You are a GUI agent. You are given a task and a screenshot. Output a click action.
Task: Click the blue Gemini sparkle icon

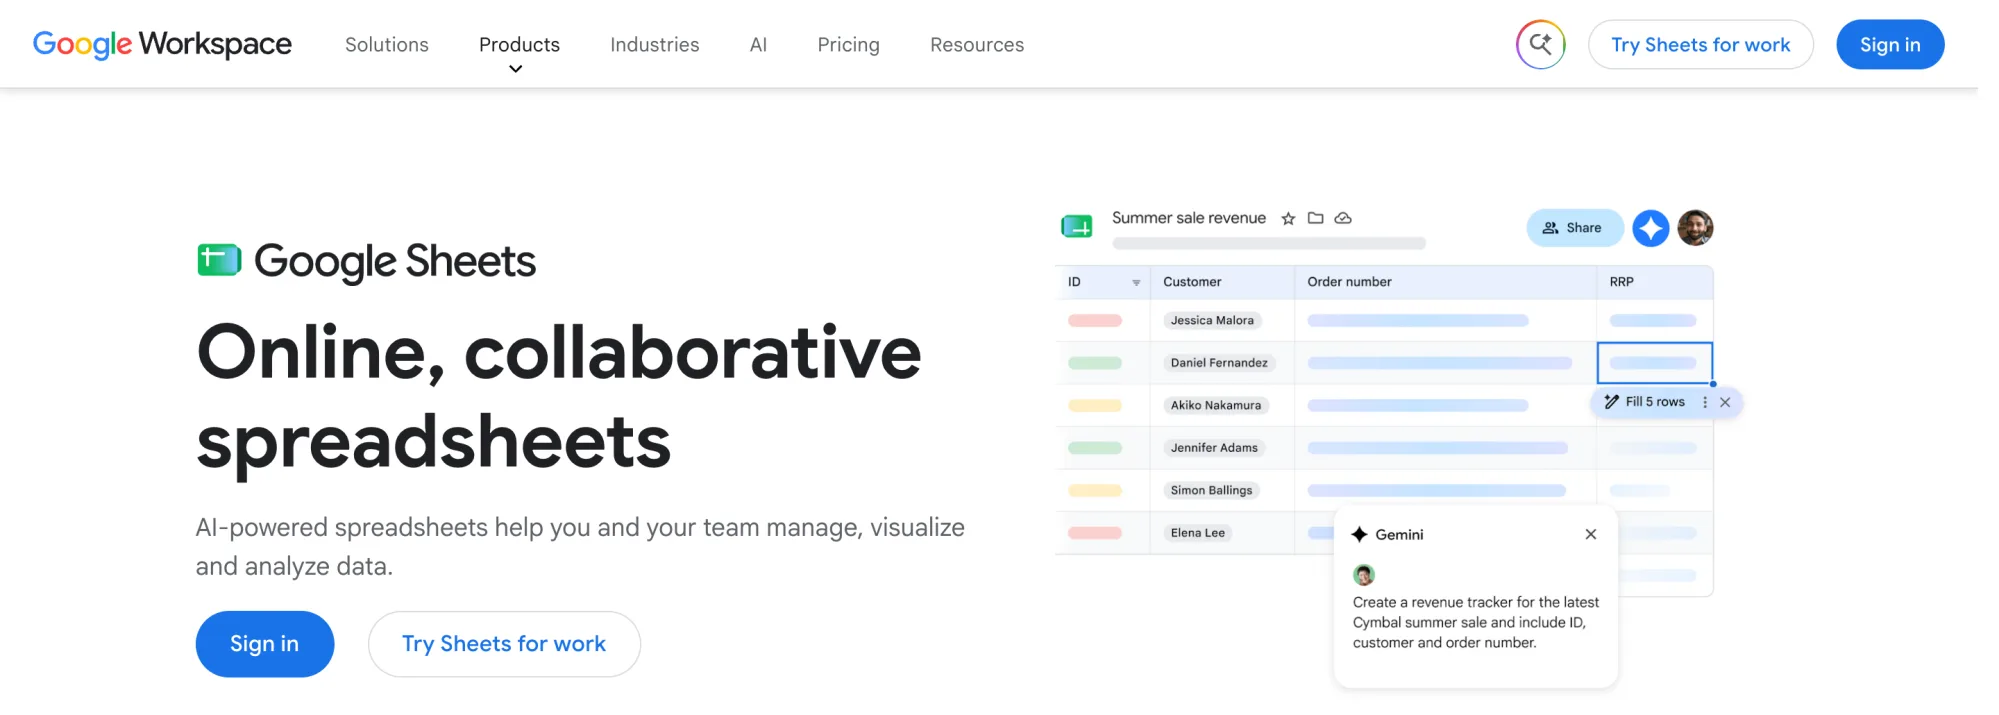pyautogui.click(x=1651, y=228)
